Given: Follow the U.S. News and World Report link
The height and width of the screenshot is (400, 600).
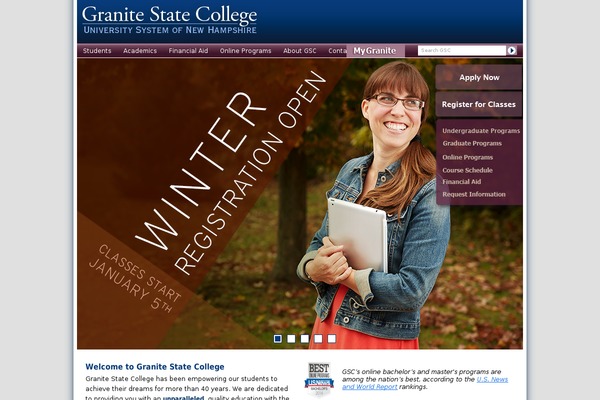Looking at the screenshot, I should click(425, 383).
